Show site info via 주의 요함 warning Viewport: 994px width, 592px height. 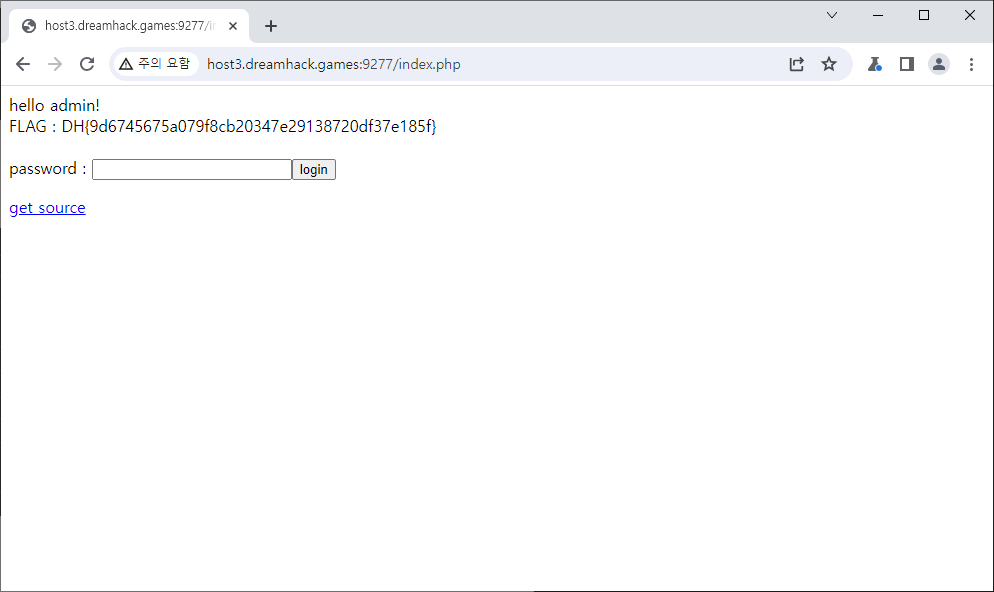[x=154, y=64]
